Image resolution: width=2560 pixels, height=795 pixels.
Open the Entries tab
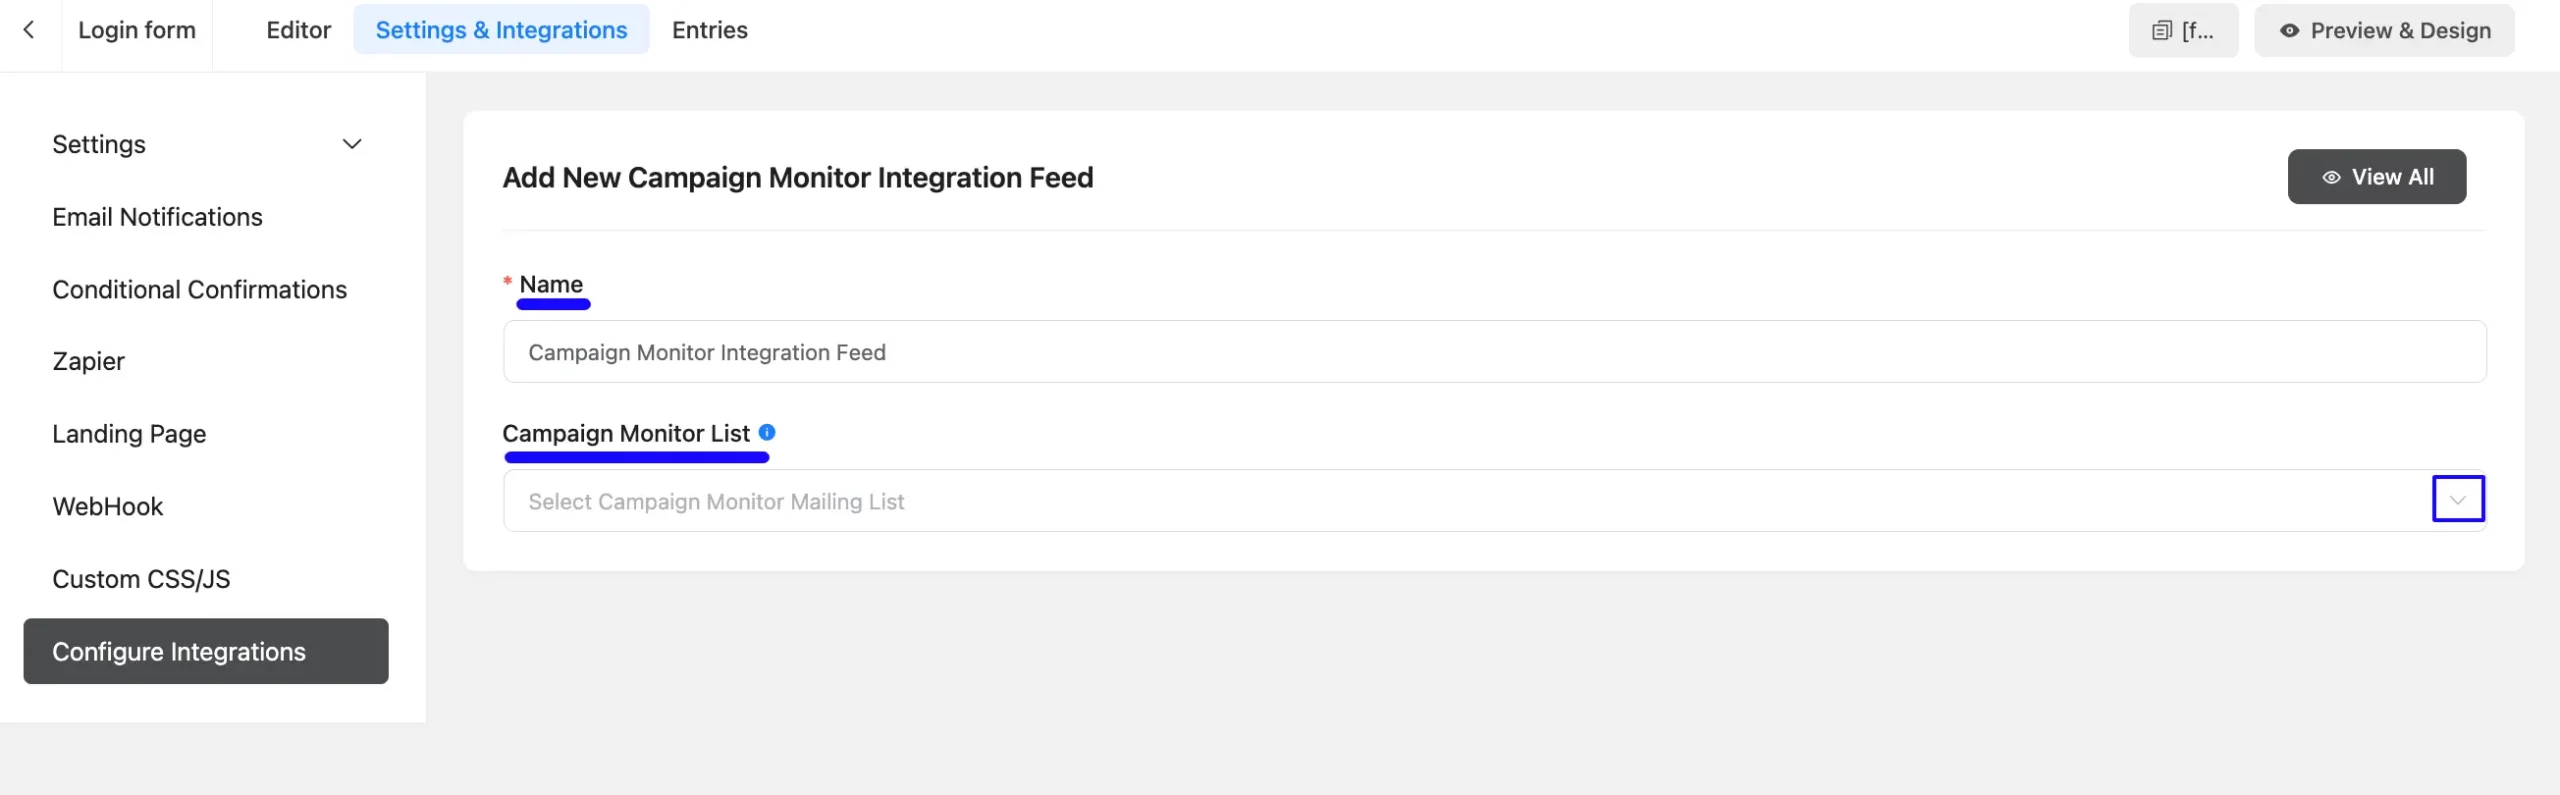709,30
